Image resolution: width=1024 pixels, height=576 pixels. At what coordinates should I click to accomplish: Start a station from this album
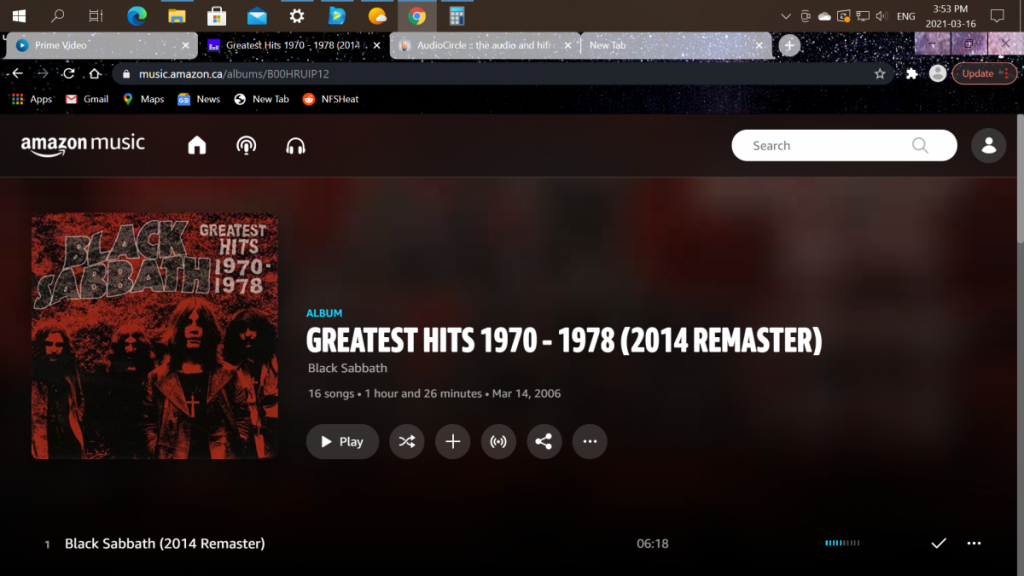(x=498, y=441)
